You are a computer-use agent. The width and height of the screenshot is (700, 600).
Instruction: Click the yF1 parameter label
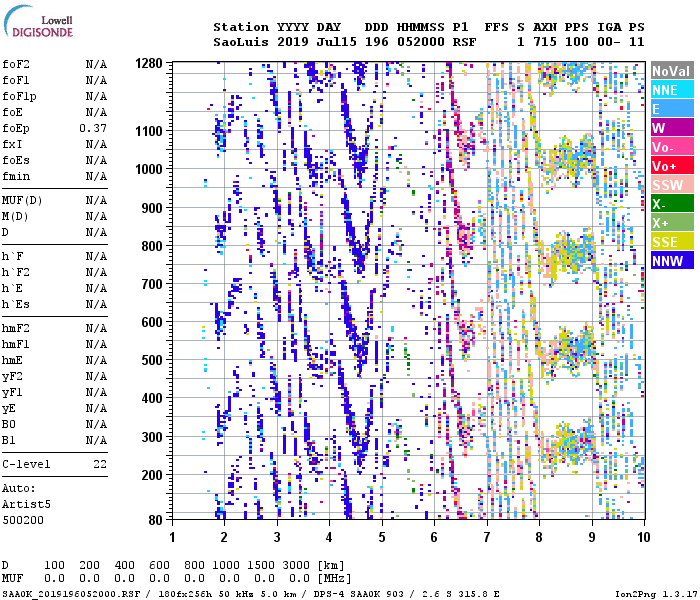[x=12, y=392]
